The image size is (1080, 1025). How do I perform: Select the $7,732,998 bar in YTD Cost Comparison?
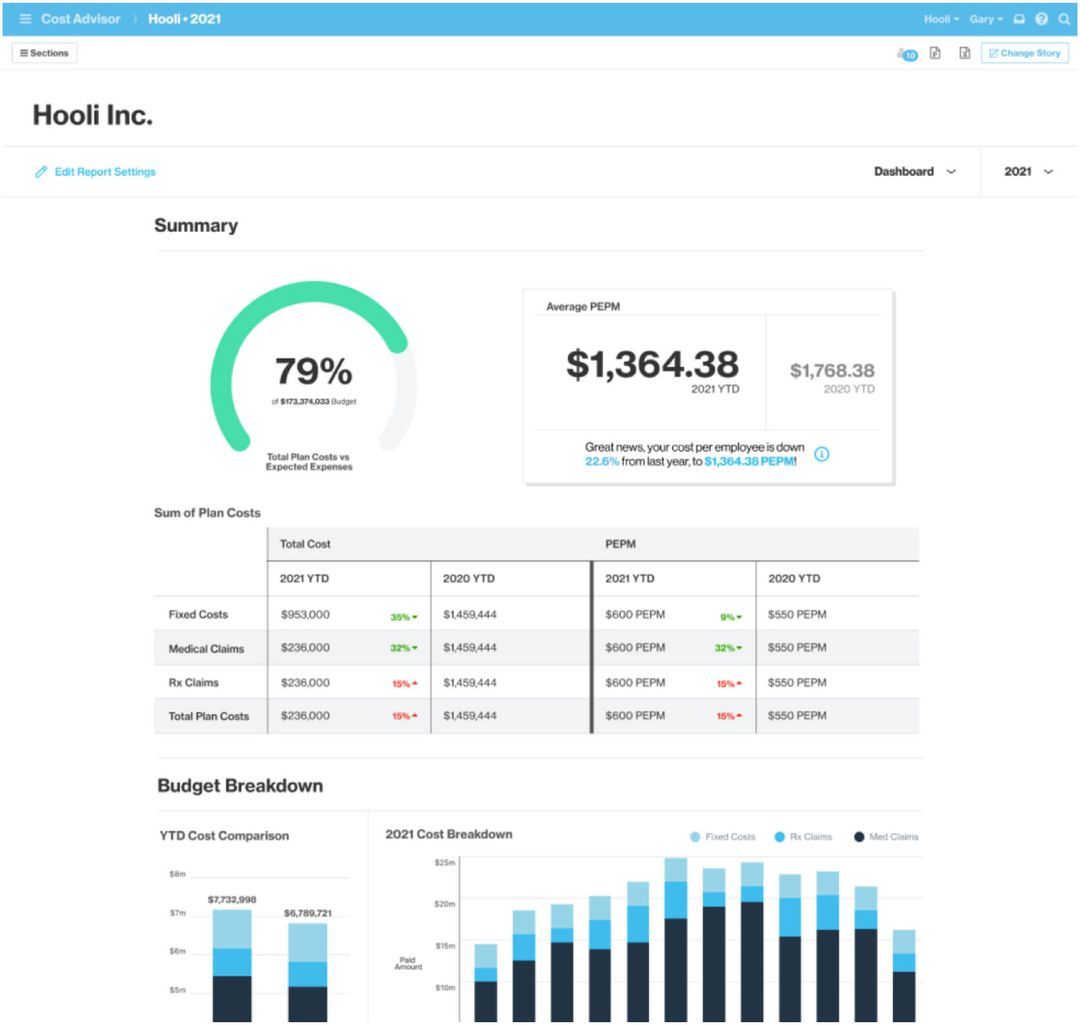[232, 960]
